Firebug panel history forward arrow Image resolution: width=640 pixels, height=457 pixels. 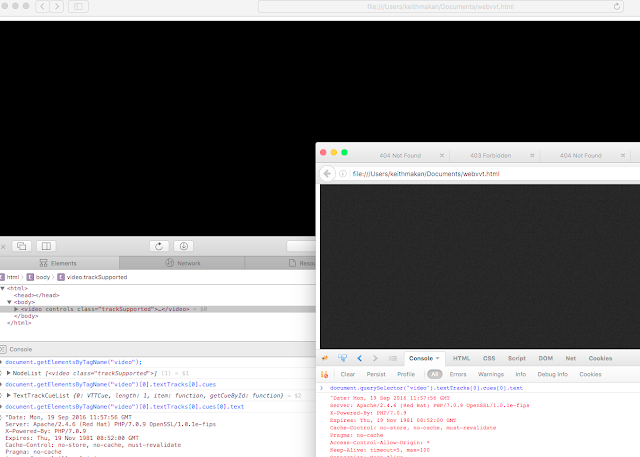point(375,358)
